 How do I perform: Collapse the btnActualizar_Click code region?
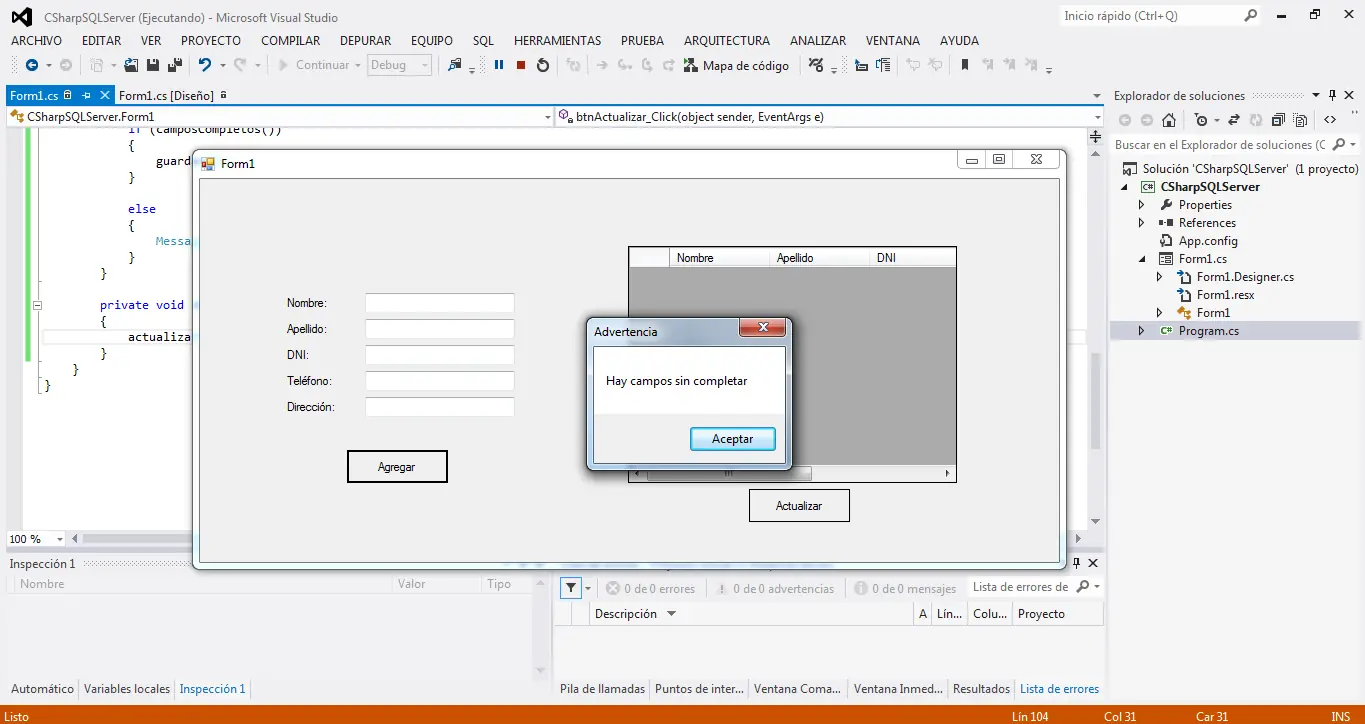(38, 305)
